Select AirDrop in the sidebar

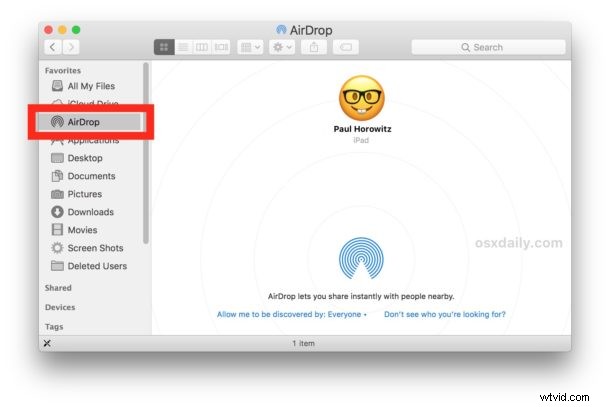(x=91, y=122)
